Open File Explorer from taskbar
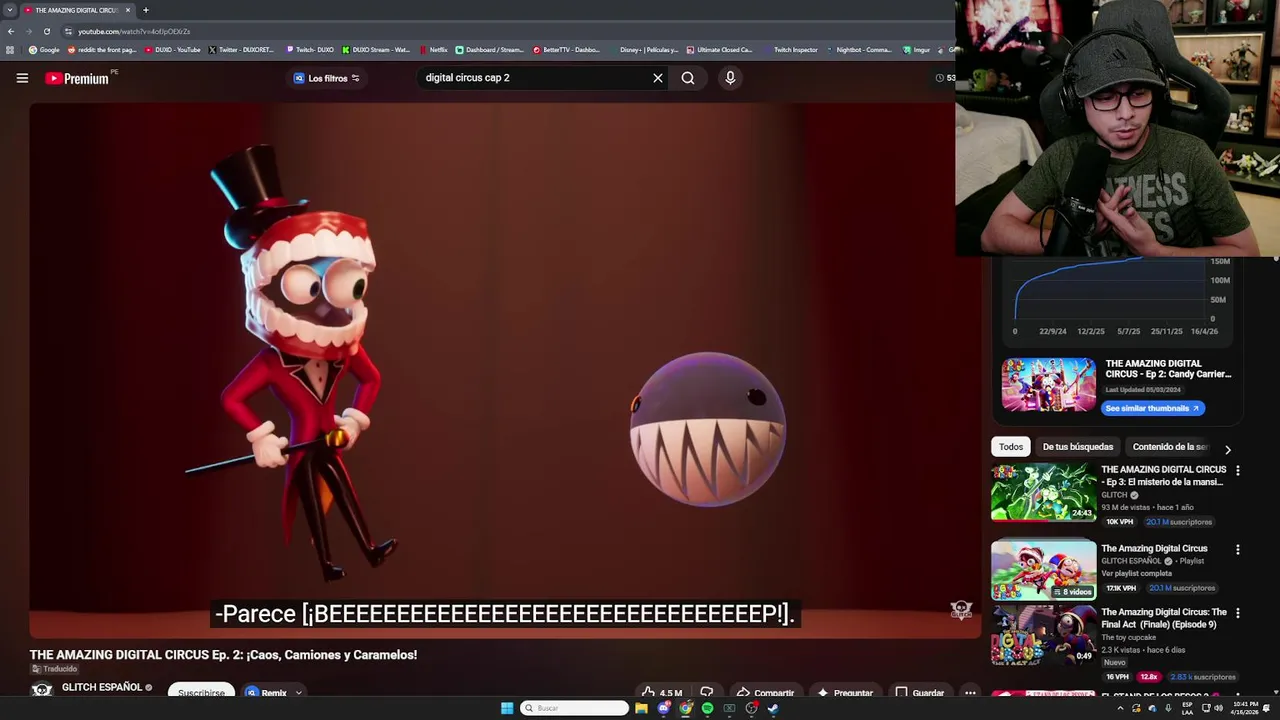 pos(641,708)
